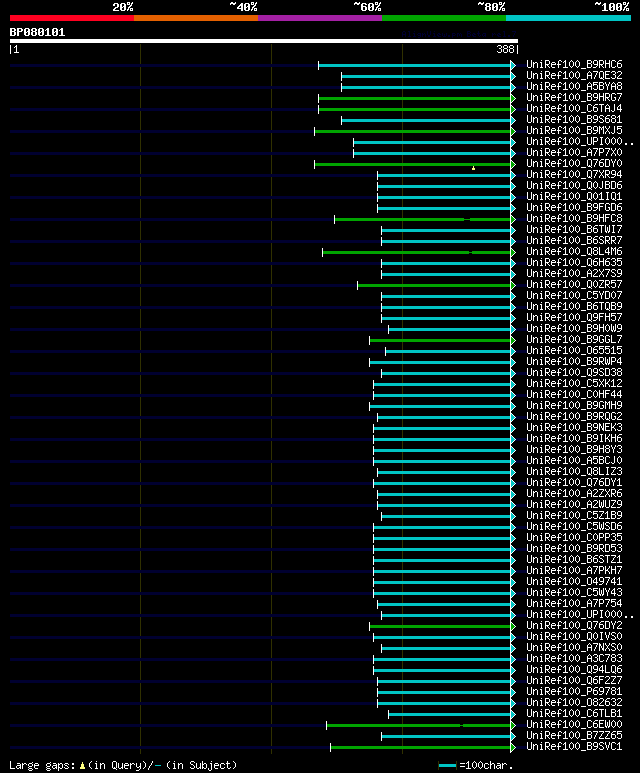Select hit UniRef100_Q76DY1
The width and height of the screenshot is (640, 773).
click(x=574, y=483)
